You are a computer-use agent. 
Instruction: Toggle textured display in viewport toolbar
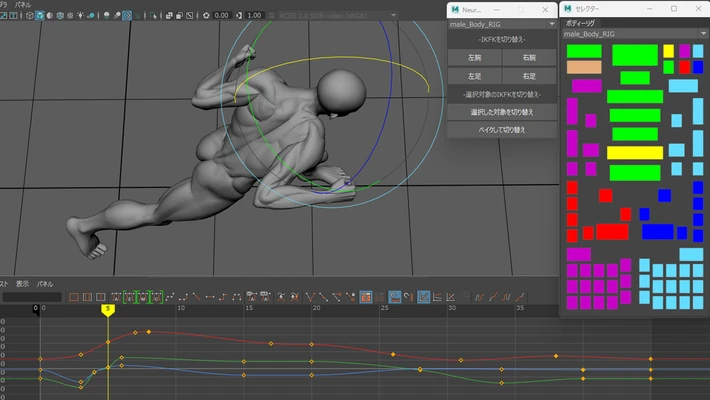pyautogui.click(x=70, y=15)
